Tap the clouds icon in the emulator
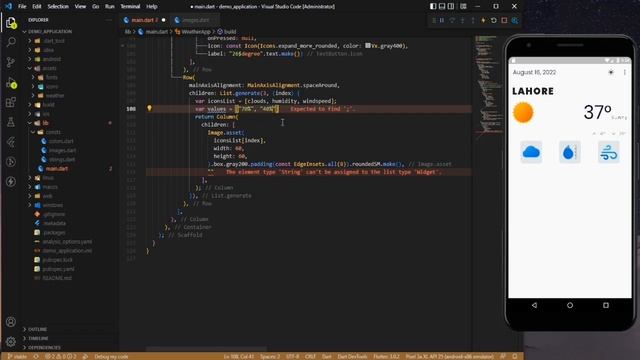Viewport: 640px width, 360px height. pos(531,152)
